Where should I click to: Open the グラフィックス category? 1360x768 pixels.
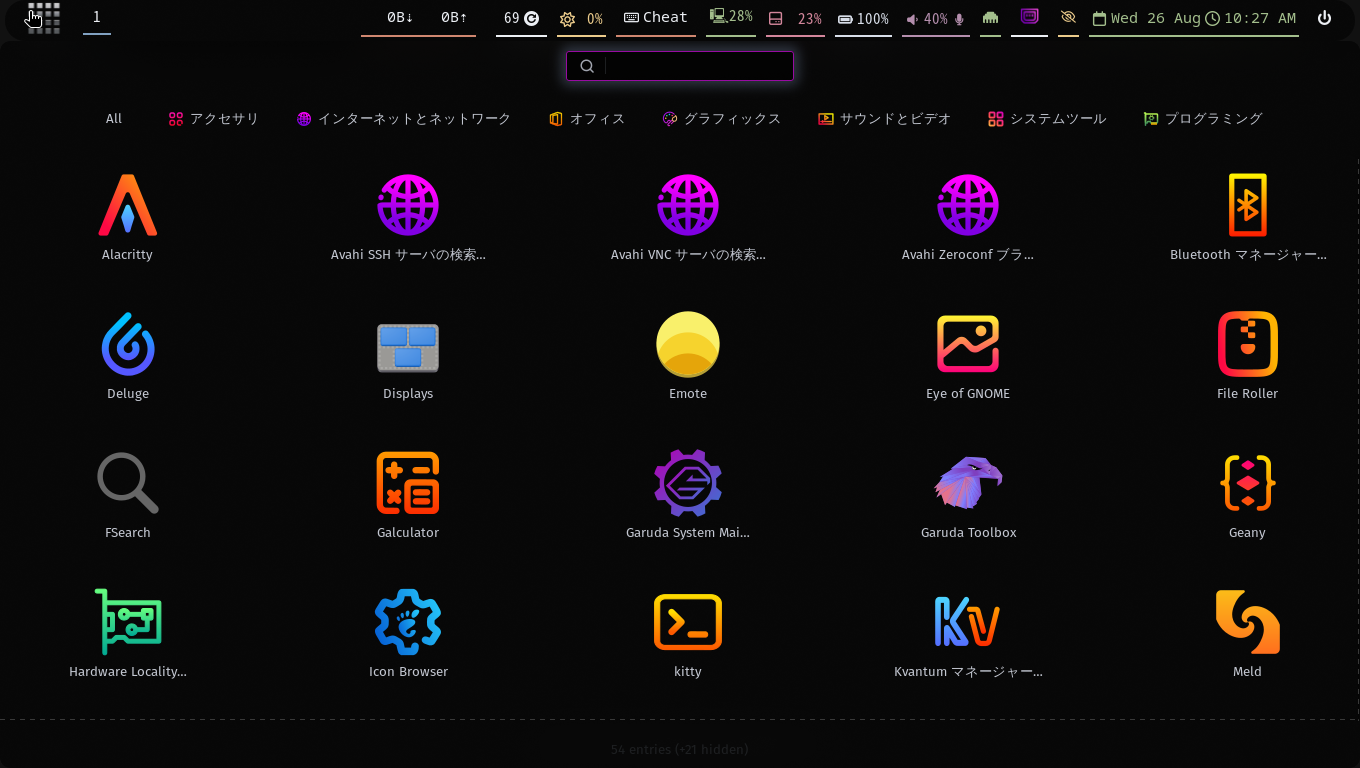point(722,119)
